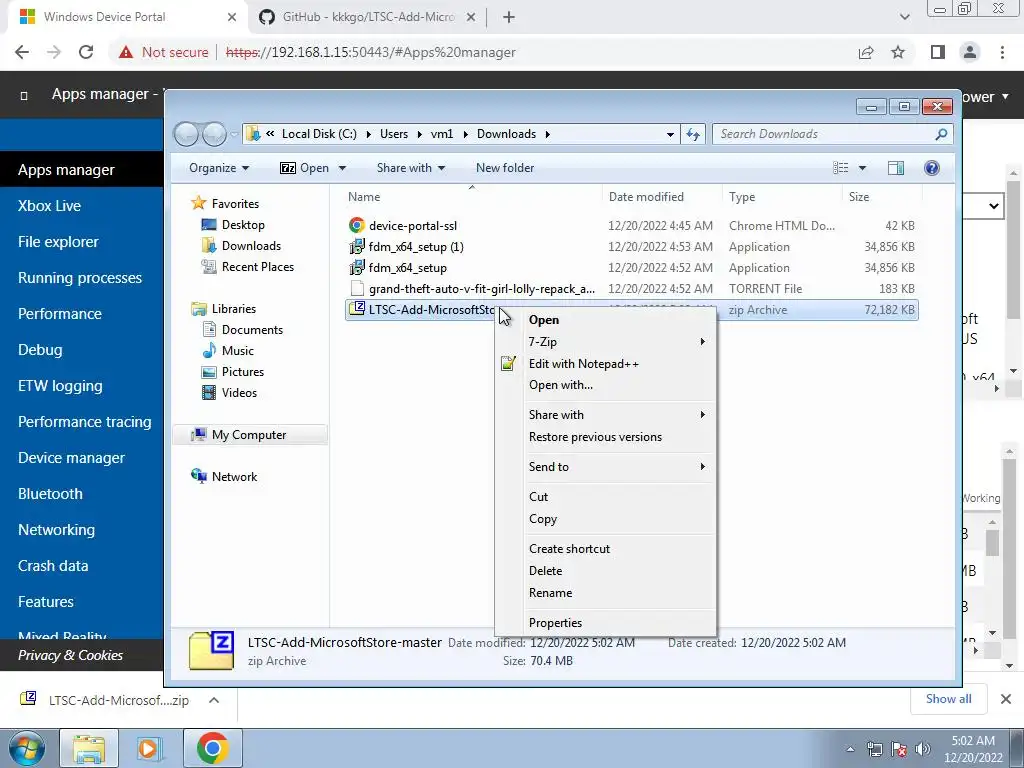The image size is (1024, 768).
Task: Reload the browser page
Action: coord(86,52)
